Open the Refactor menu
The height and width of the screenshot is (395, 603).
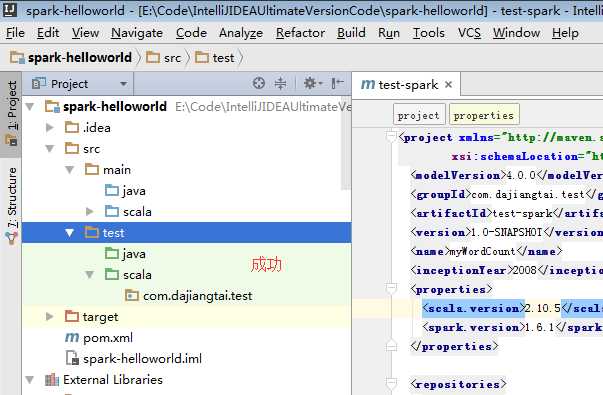(300, 33)
